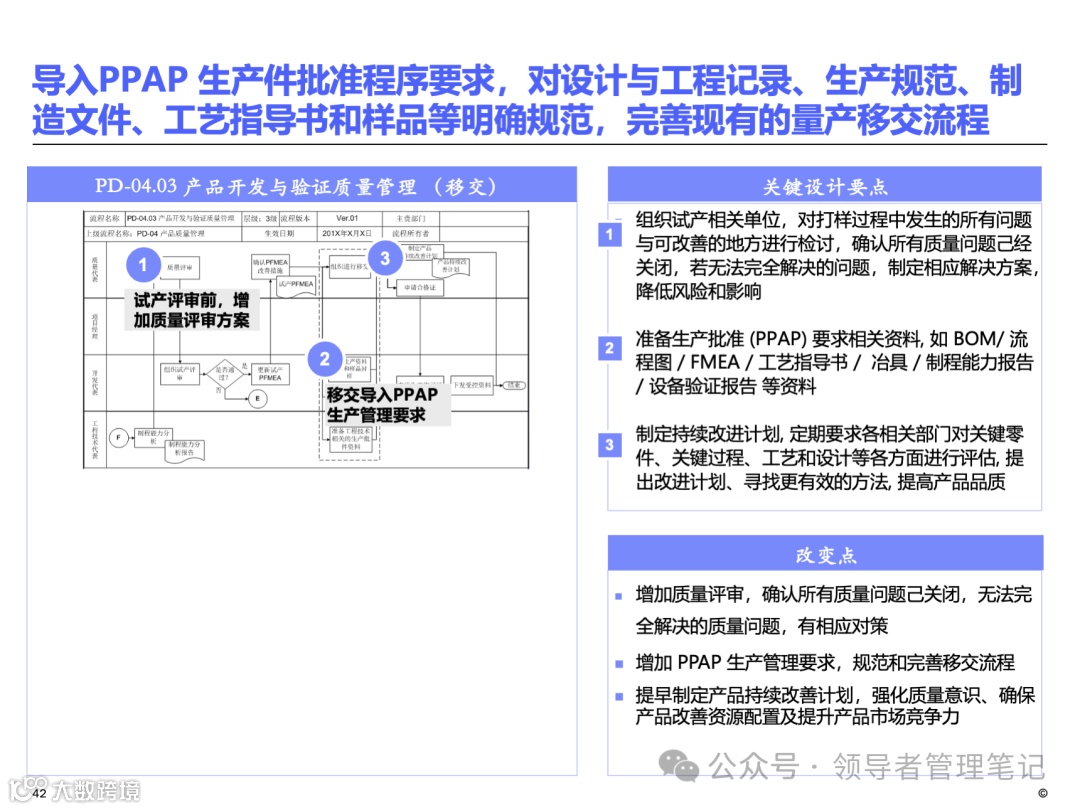Click the '项目经理' swimlane label
The height and width of the screenshot is (810, 1080).
click(x=95, y=326)
